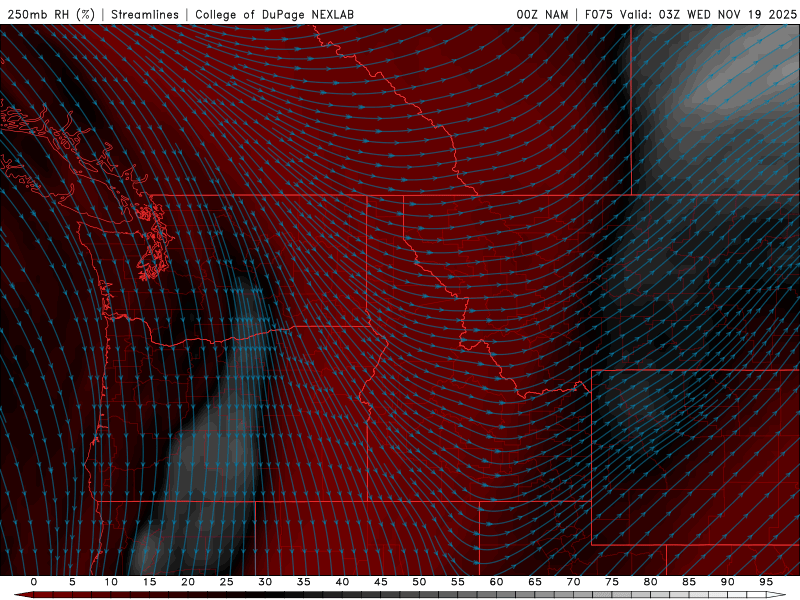Click "Valid: 03Z WED NOV 19 2025" text

pyautogui.click(x=708, y=14)
